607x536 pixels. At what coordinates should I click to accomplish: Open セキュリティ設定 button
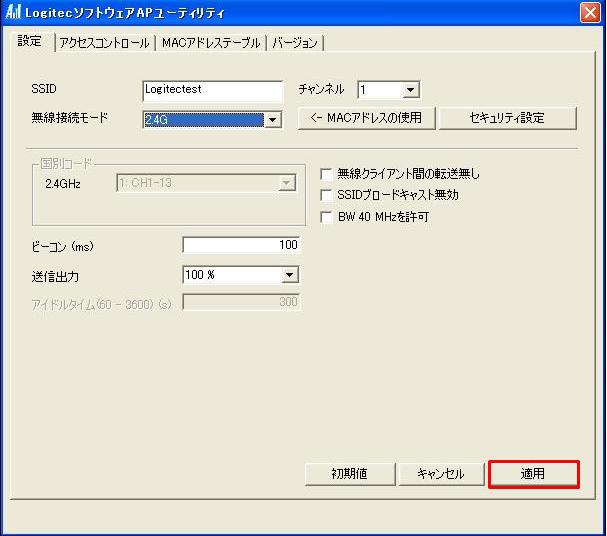click(508, 118)
